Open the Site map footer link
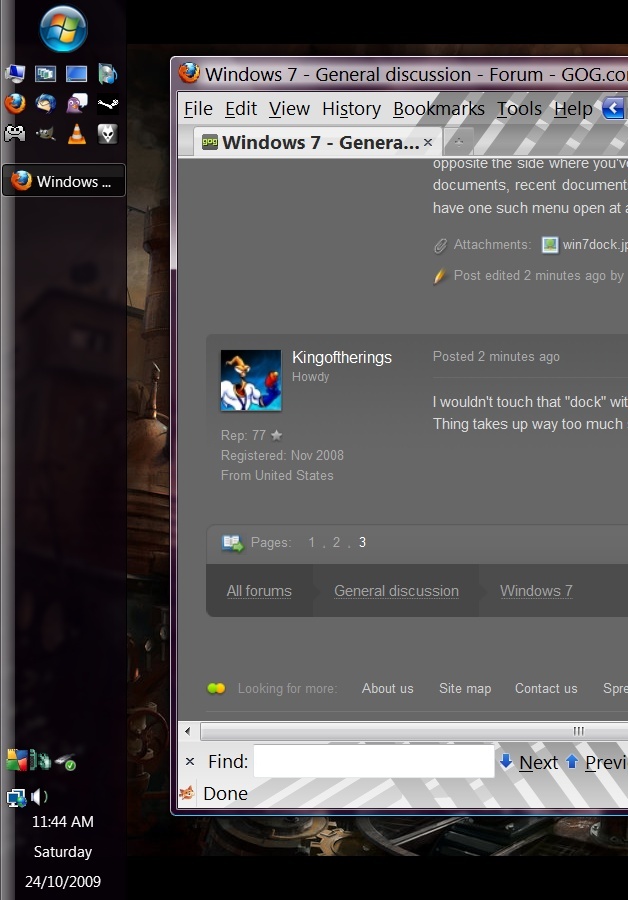The width and height of the screenshot is (628, 900). tap(465, 688)
